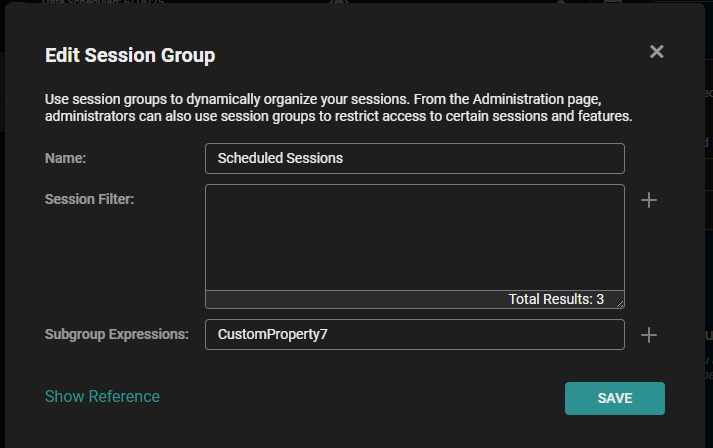Click the Session Filter: label
The height and width of the screenshot is (448, 713).
[89, 199]
